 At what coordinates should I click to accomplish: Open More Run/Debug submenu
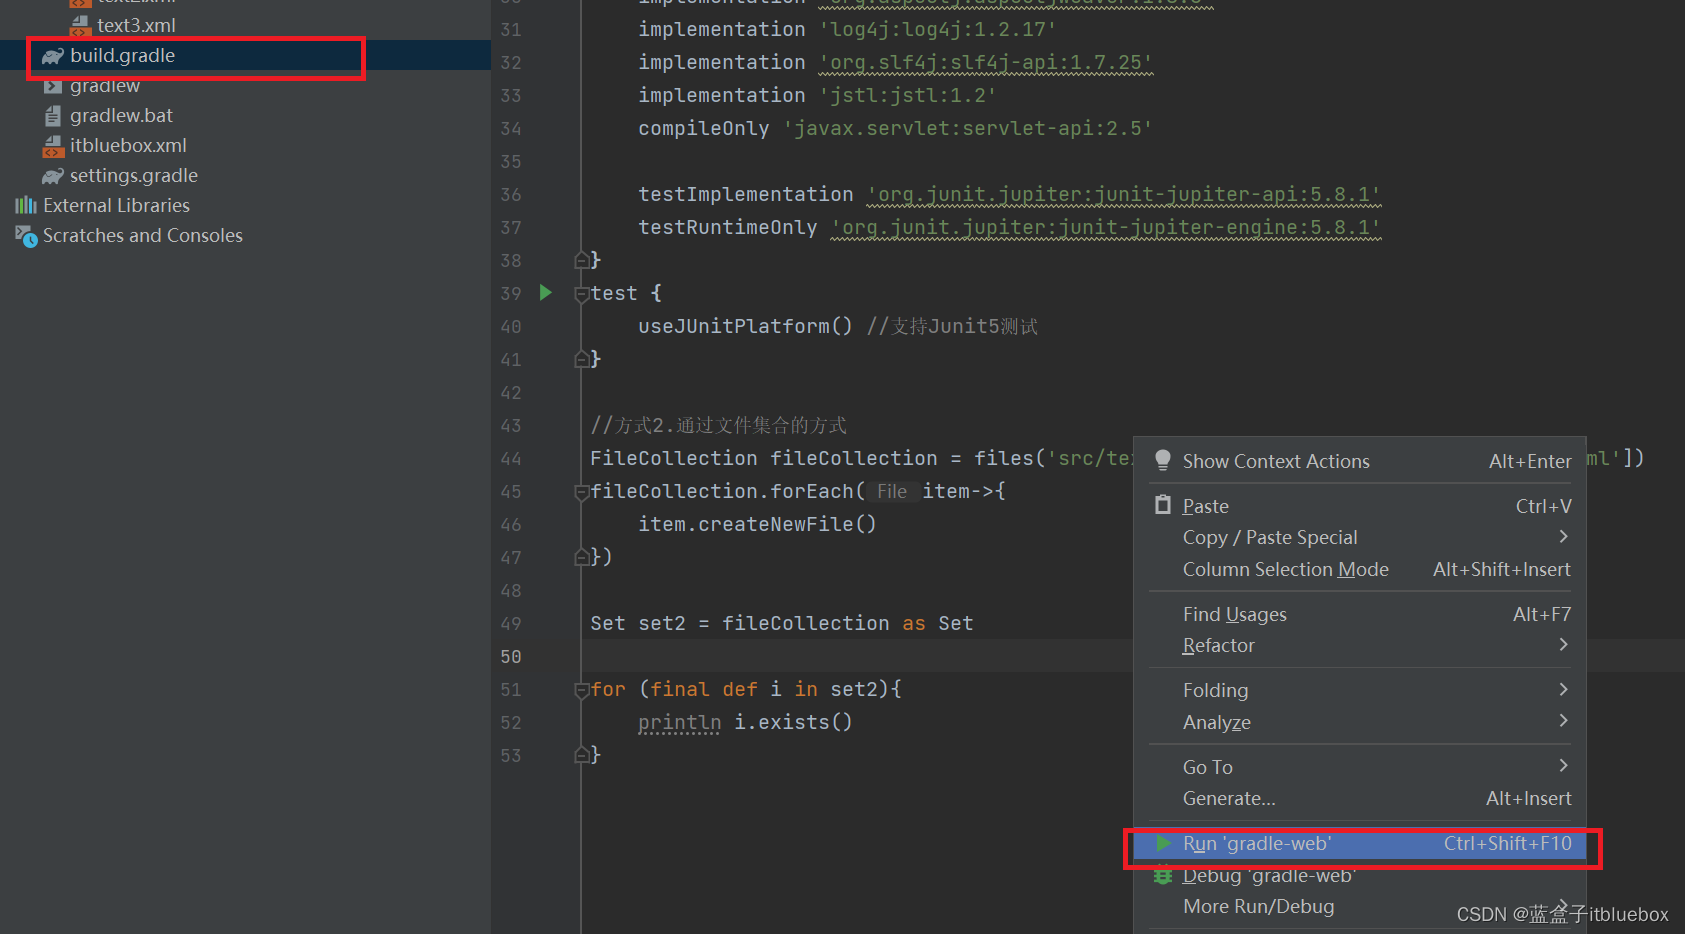(x=1360, y=906)
